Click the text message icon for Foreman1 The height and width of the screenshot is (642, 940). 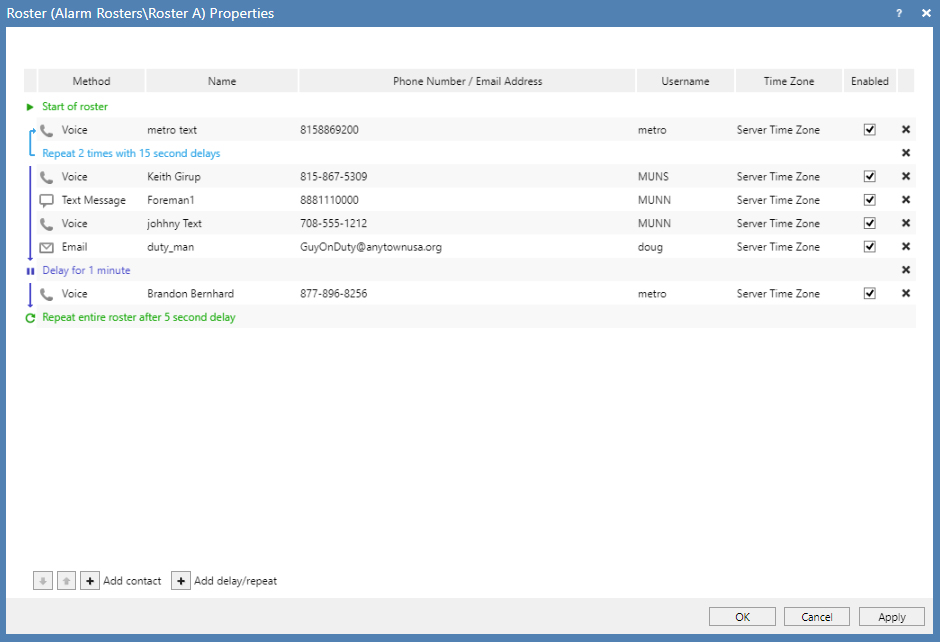click(x=47, y=200)
